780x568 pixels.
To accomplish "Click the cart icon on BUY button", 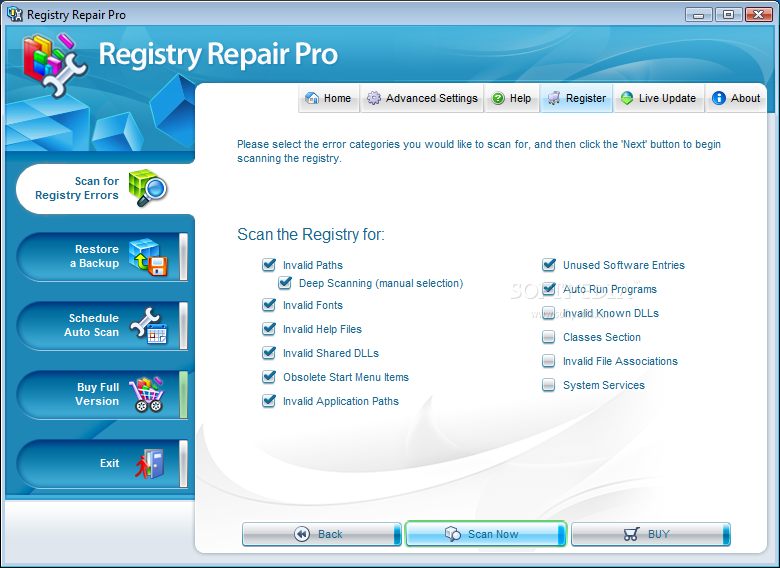I will tap(631, 534).
